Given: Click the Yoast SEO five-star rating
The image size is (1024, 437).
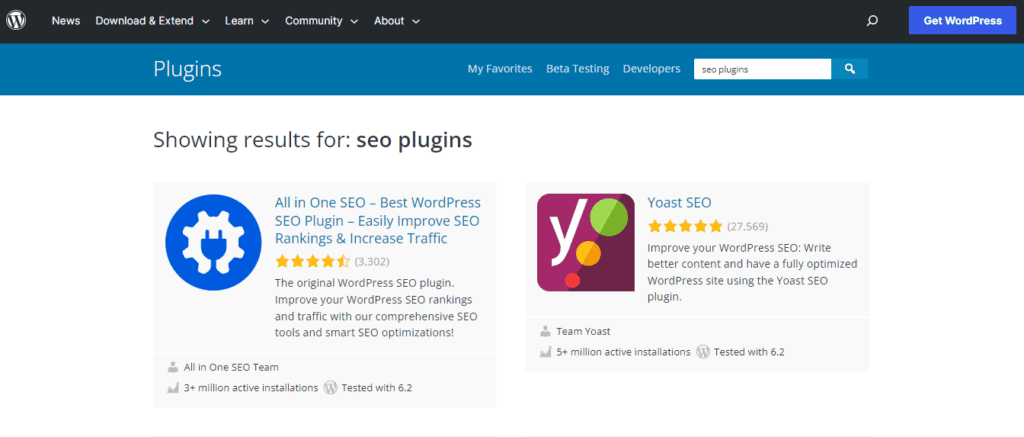Looking at the screenshot, I should [685, 226].
